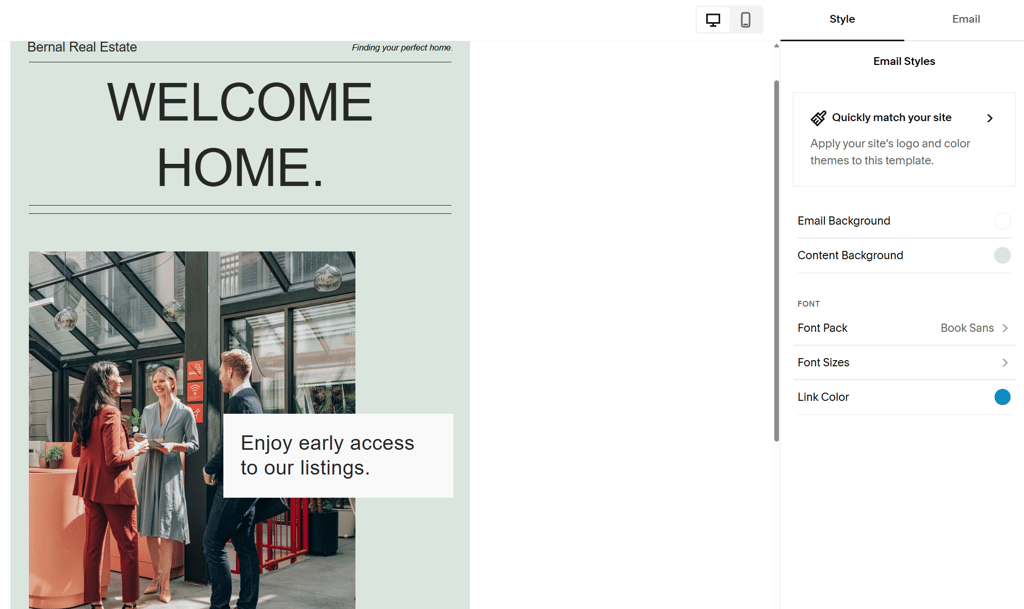Click the Book Sans font pack value
This screenshot has width=1024, height=609.
967,328
